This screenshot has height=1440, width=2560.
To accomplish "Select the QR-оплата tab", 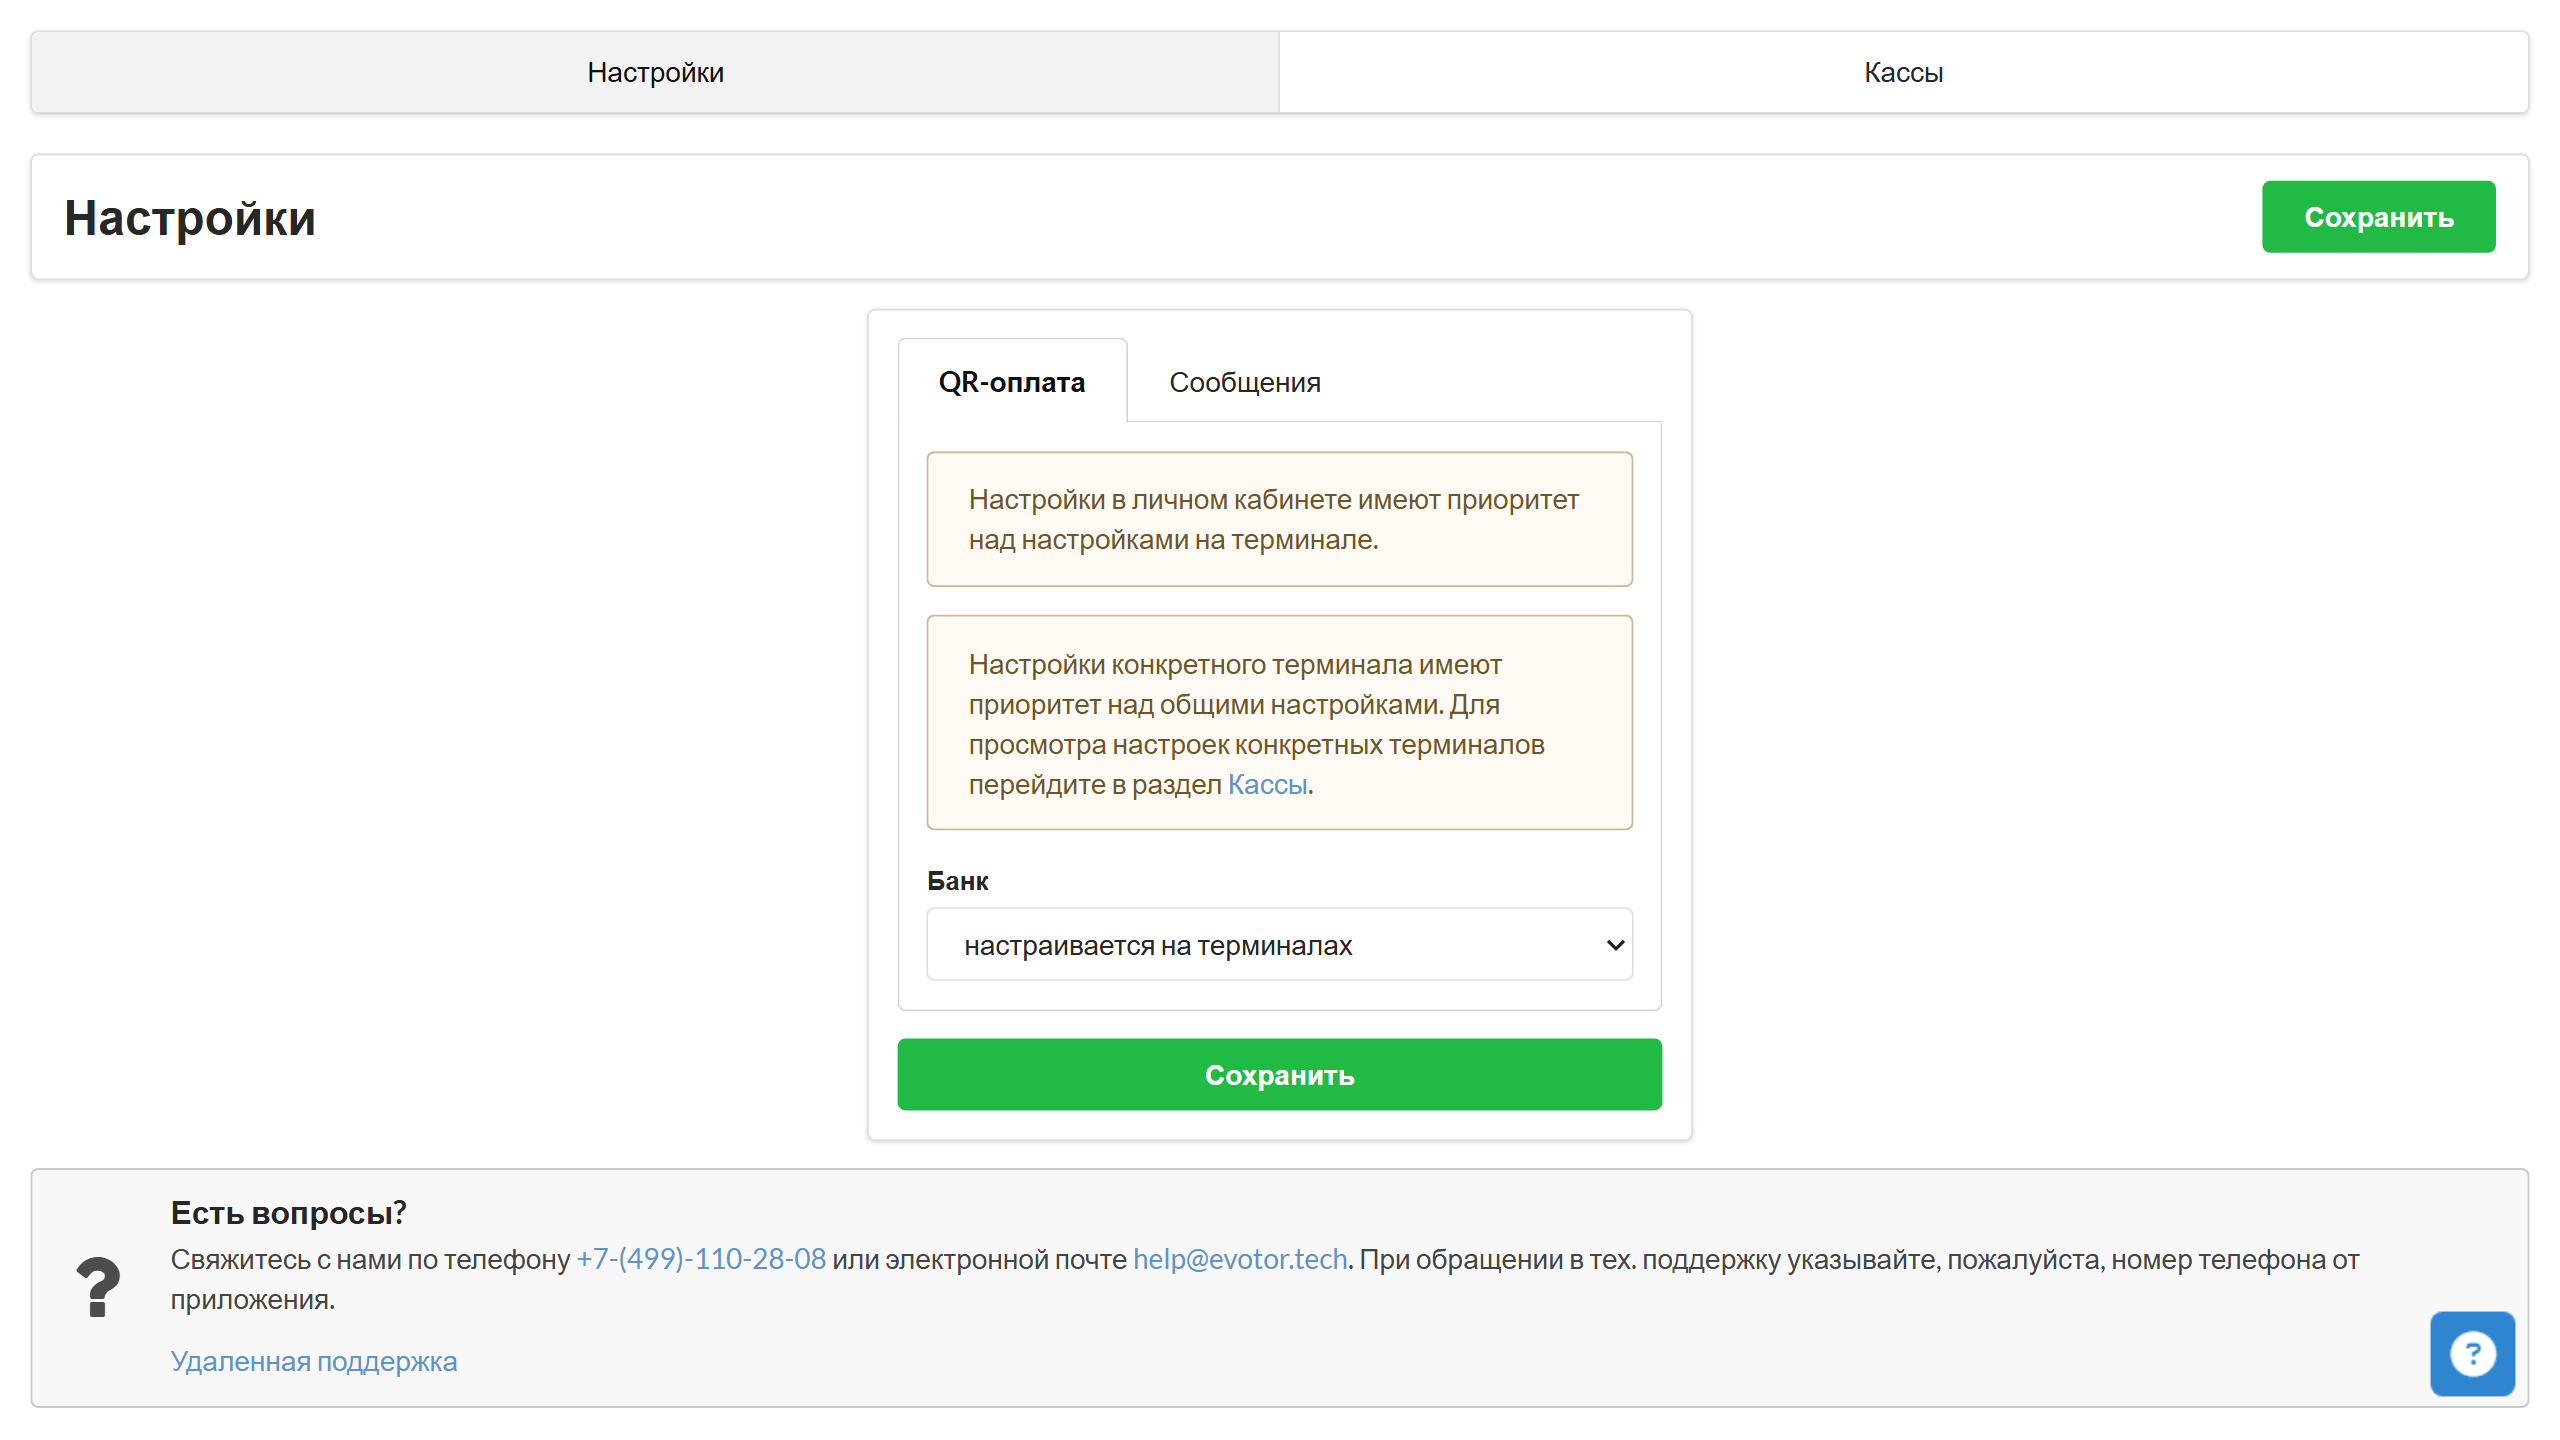I will point(1011,382).
